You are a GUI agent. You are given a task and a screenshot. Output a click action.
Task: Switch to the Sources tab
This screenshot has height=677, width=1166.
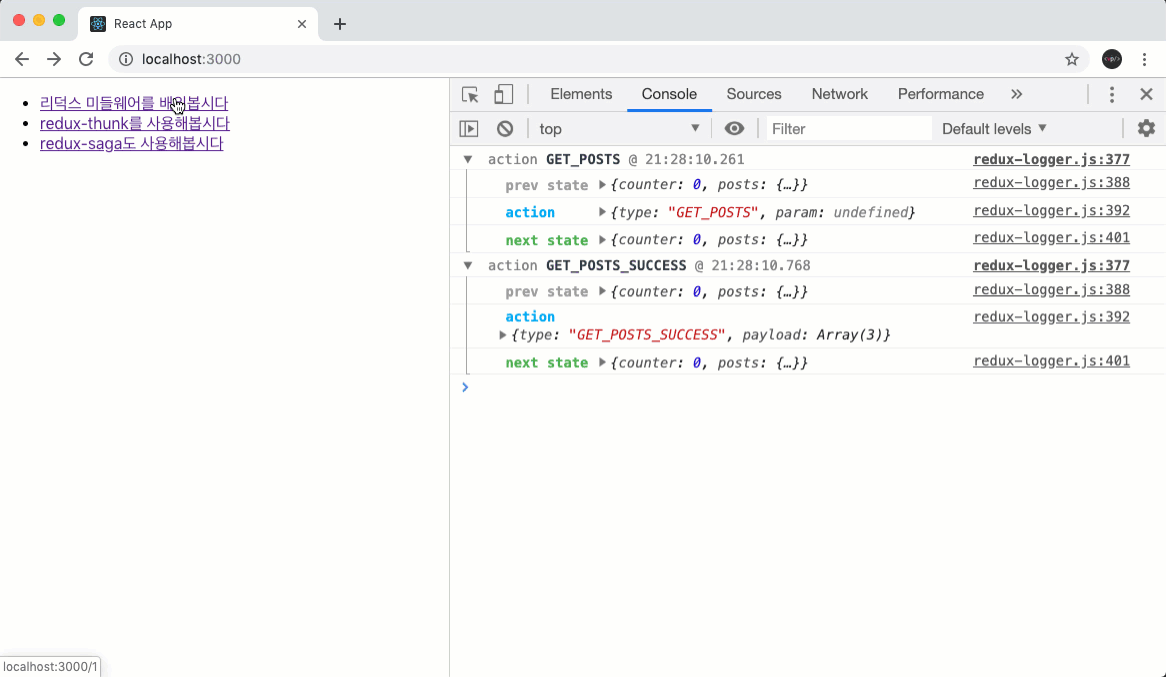(x=754, y=94)
